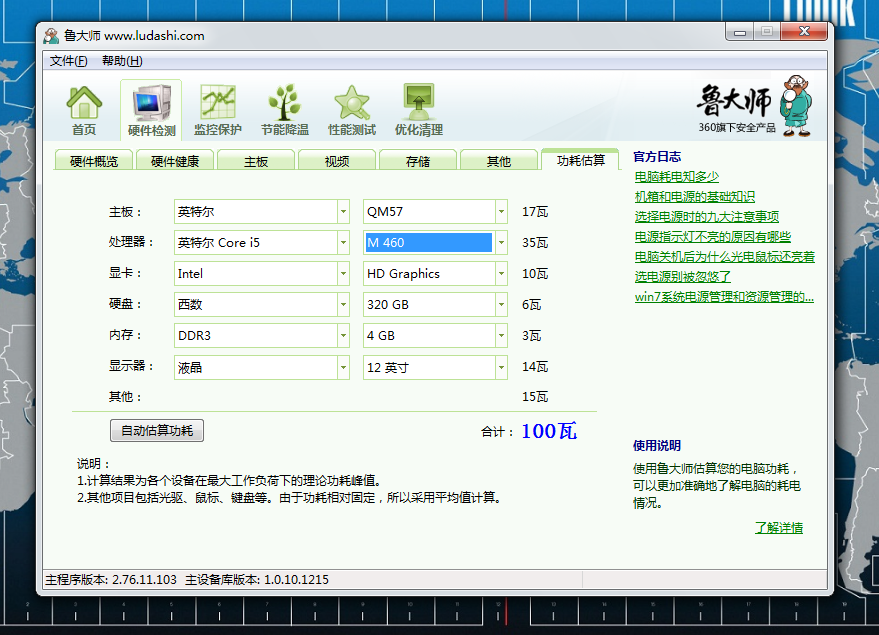
Task: Click the 自动估算功耗 button
Action: [x=157, y=430]
